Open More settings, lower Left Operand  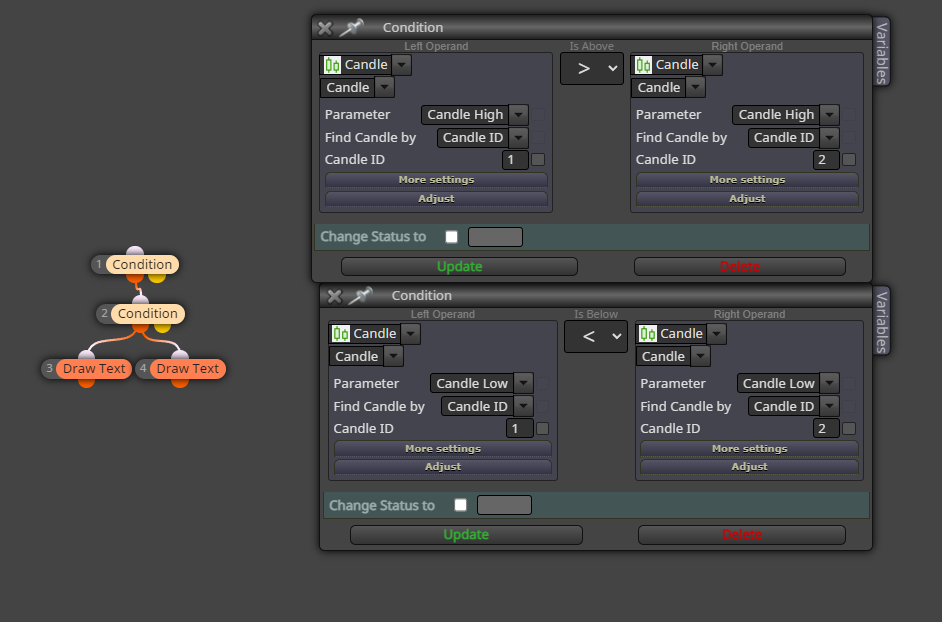[443, 448]
